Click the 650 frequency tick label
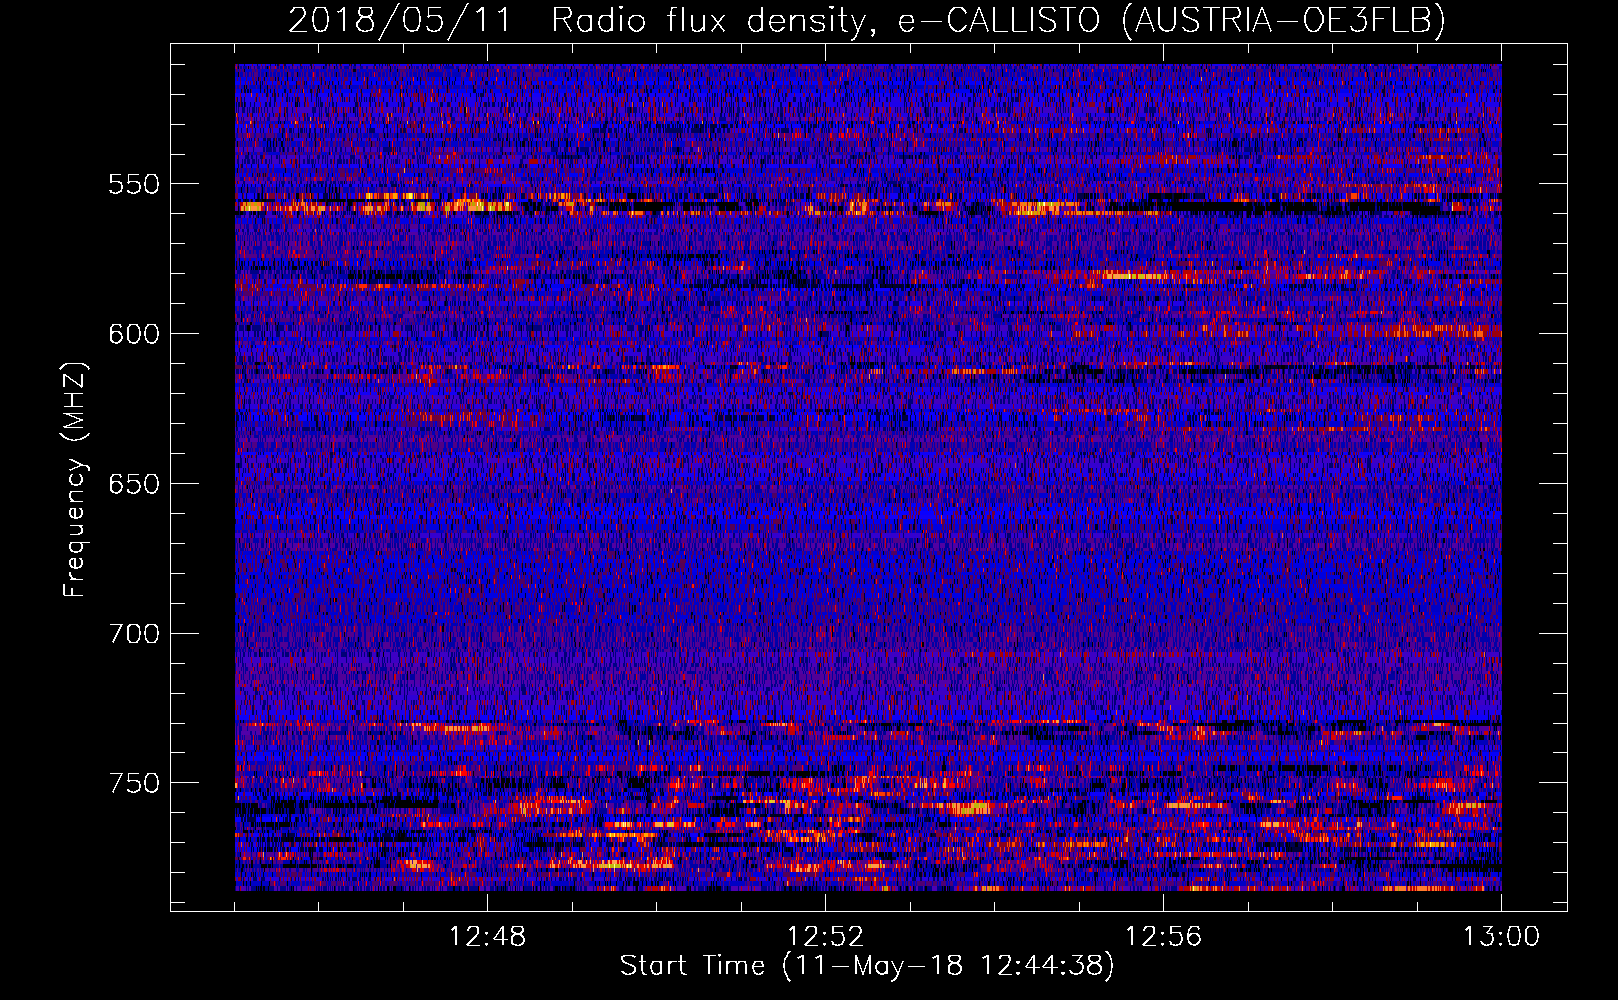This screenshot has width=1618, height=1000. click(x=134, y=484)
